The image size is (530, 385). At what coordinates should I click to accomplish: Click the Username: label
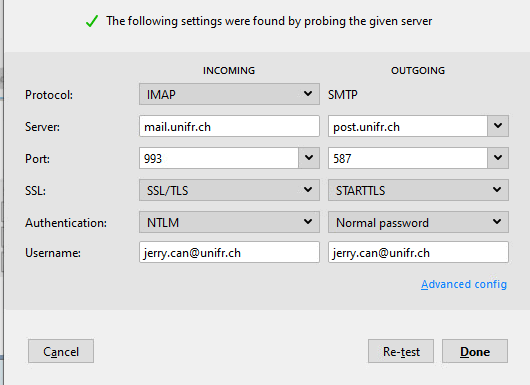pyautogui.click(x=53, y=253)
